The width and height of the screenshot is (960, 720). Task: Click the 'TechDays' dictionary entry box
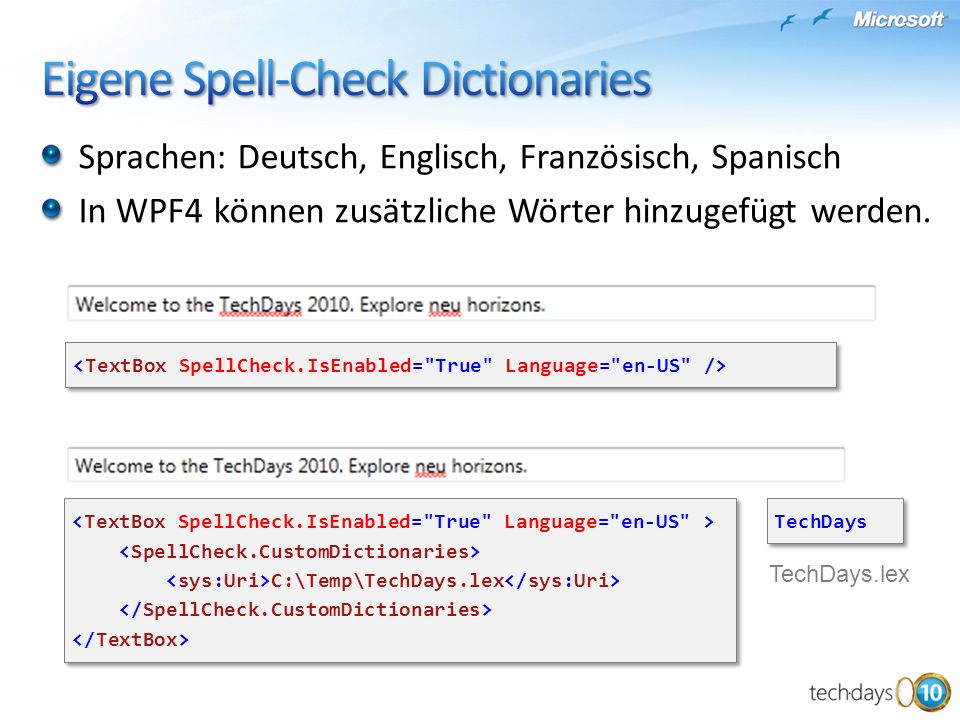coord(835,521)
